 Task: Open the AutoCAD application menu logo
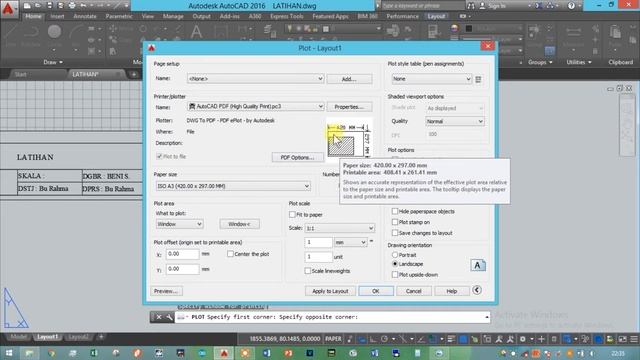click(8, 8)
